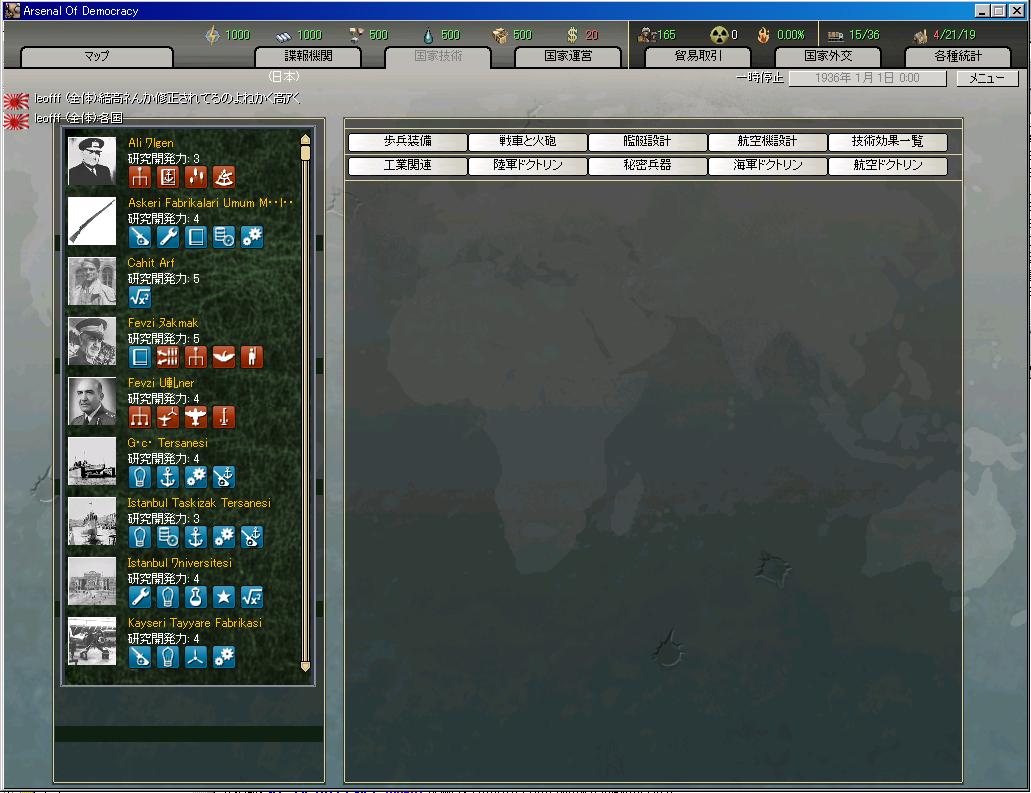The height and width of the screenshot is (793, 1031).
Task: Click the sextant skill icon in Ali's row
Action: [224, 176]
